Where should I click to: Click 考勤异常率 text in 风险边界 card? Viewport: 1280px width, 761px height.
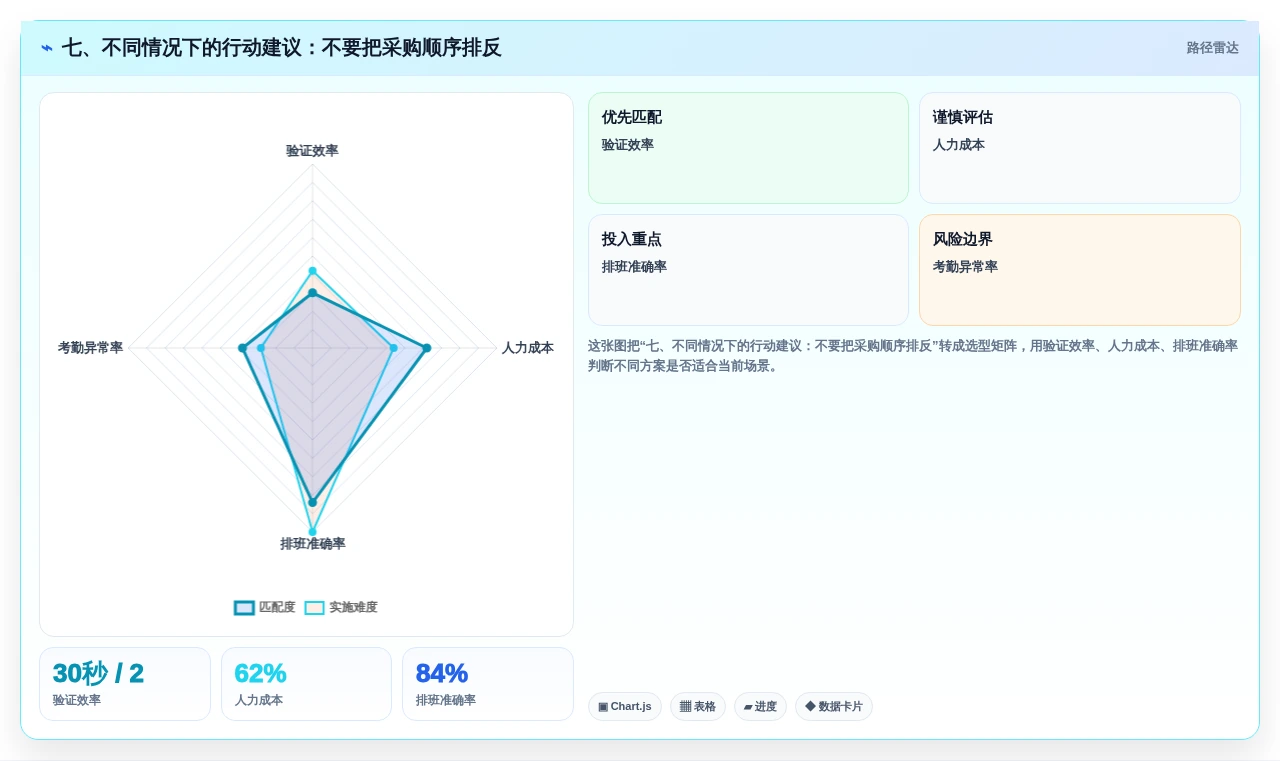pos(965,267)
